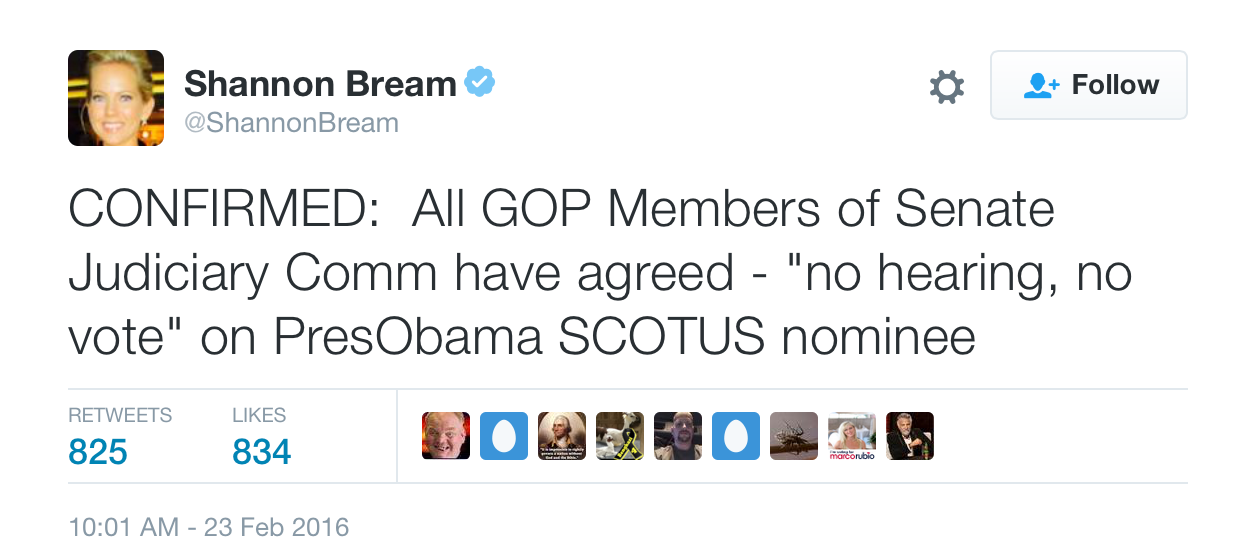Click the person-plus icon on Follow
The image size is (1254, 554).
pyautogui.click(x=1041, y=86)
